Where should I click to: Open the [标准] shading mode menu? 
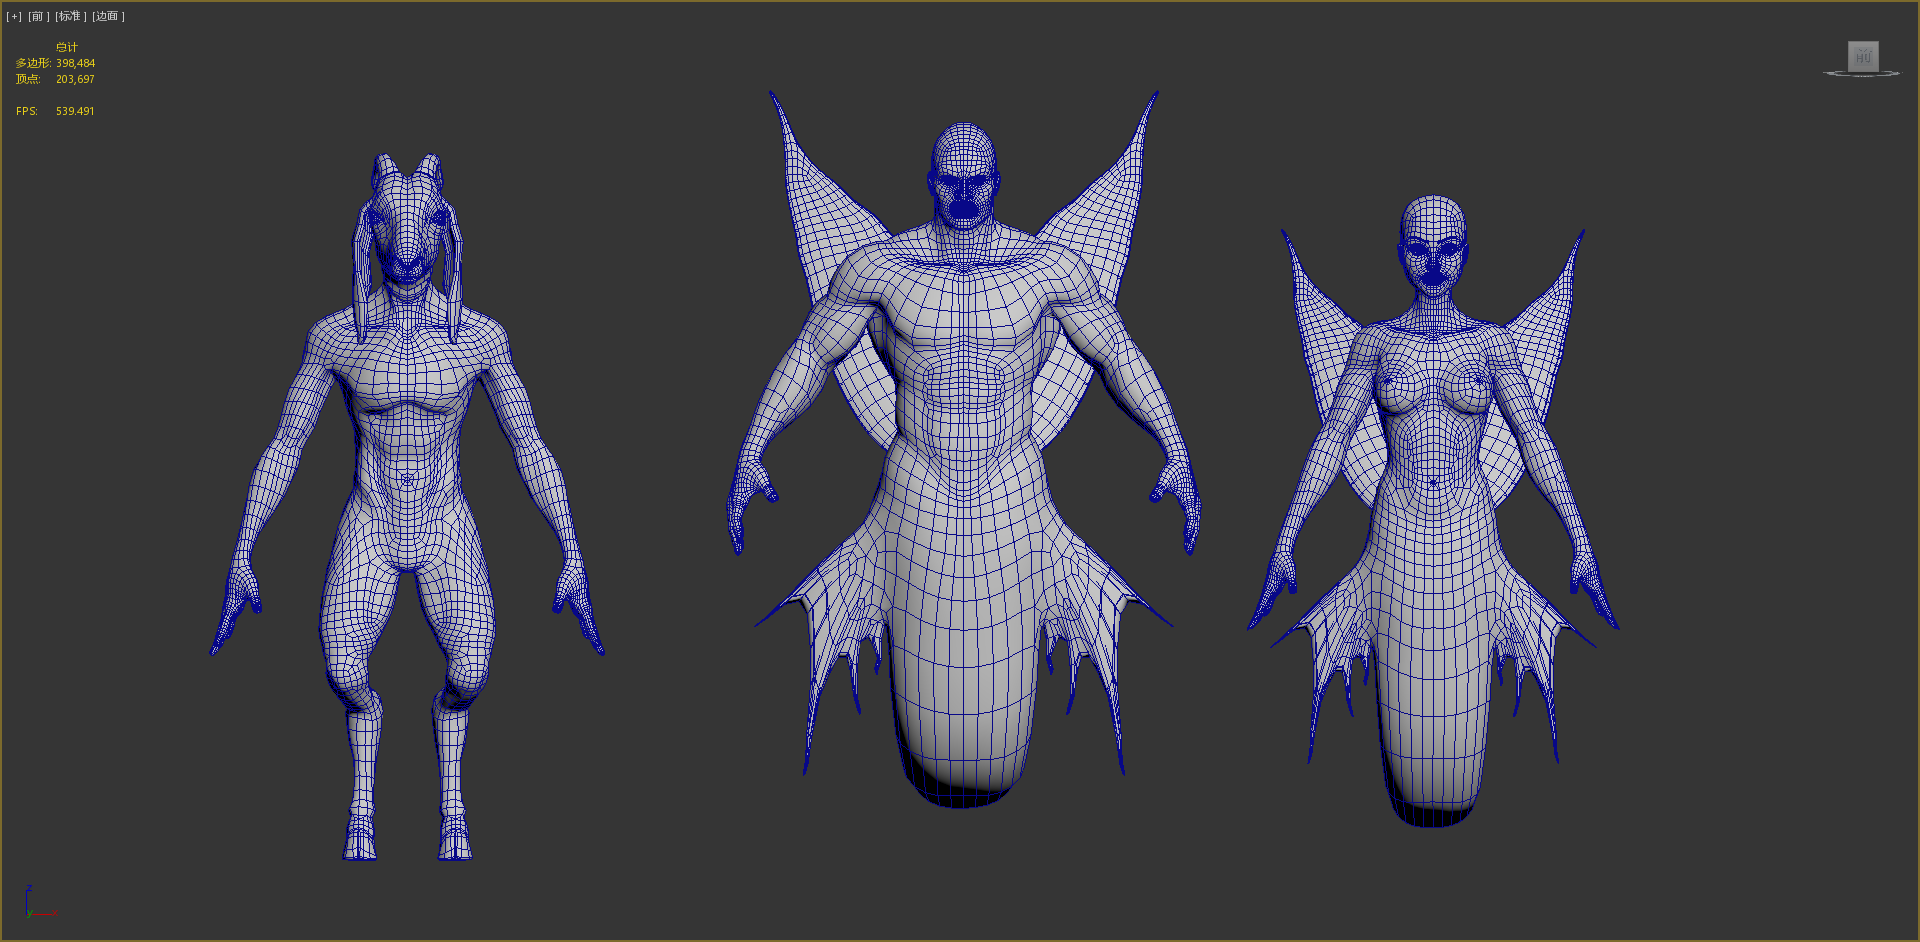tap(70, 16)
